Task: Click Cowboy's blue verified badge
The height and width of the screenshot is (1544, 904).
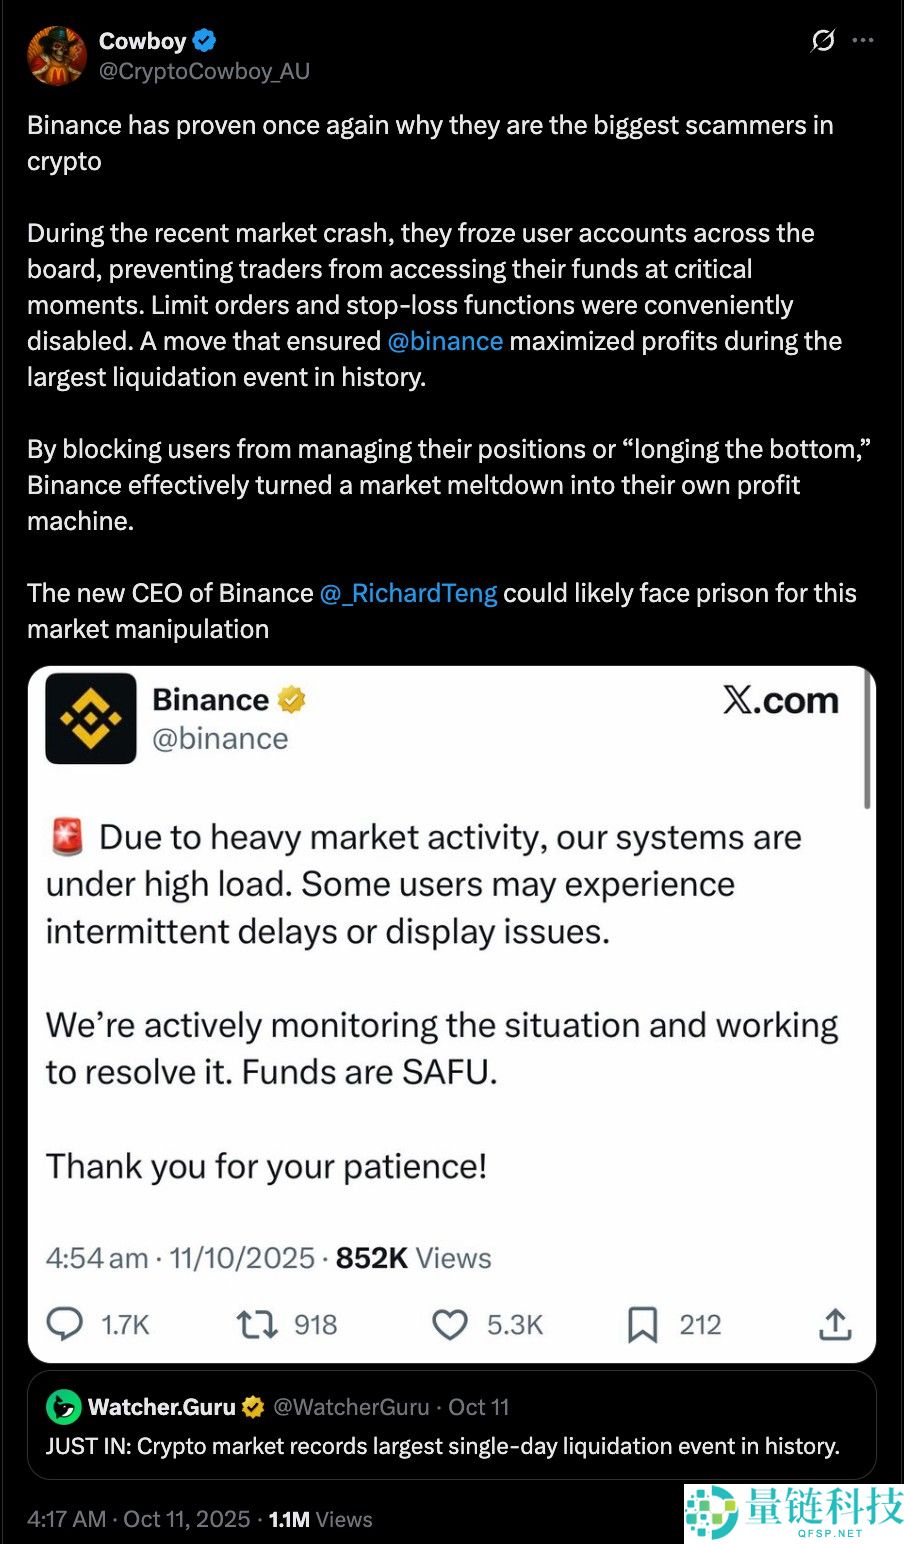Action: (x=204, y=41)
